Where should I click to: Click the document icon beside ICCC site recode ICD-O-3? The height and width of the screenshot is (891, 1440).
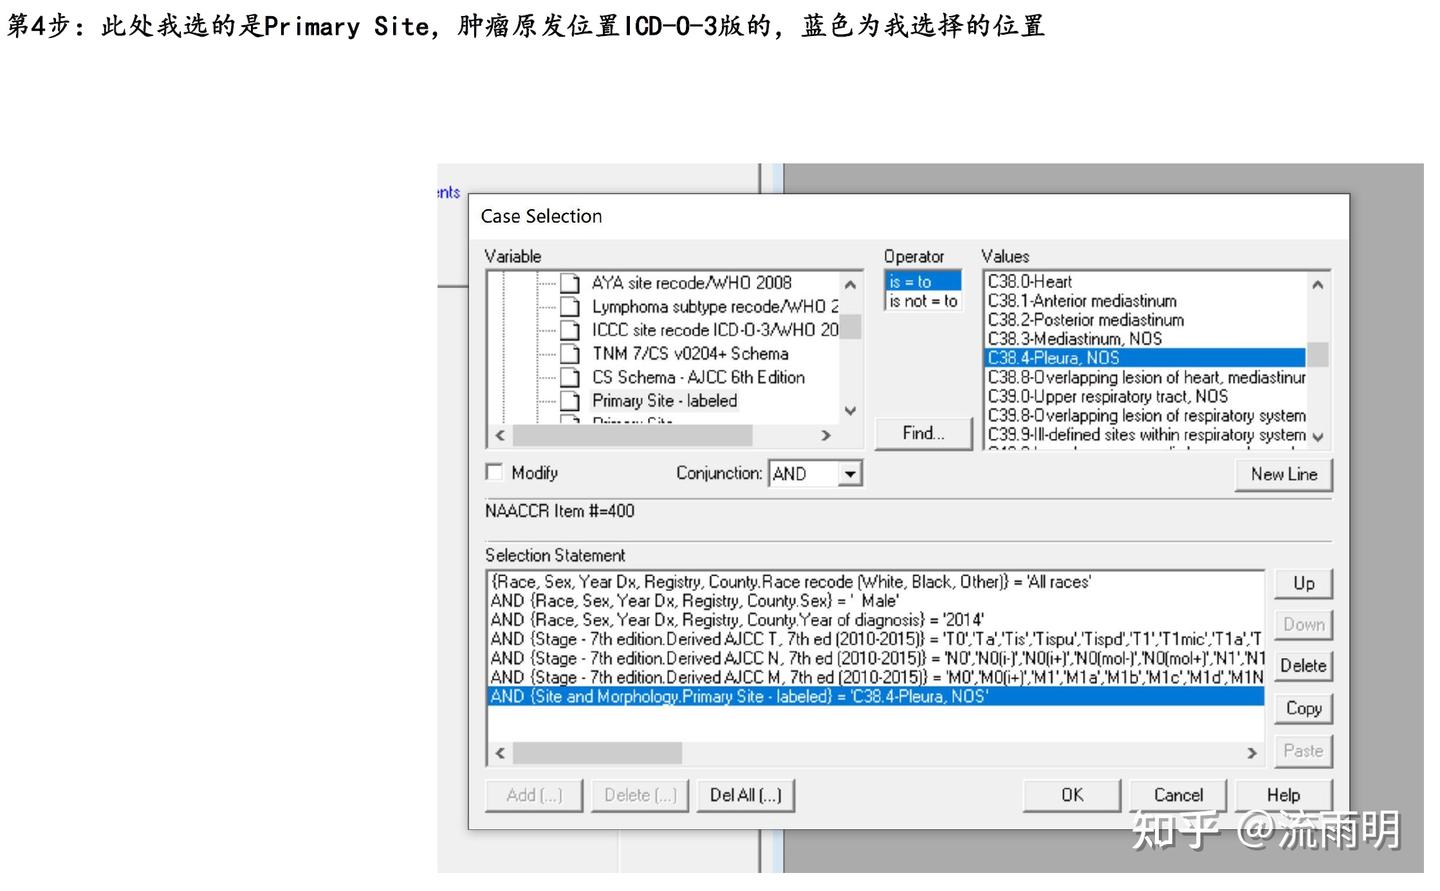(x=572, y=330)
